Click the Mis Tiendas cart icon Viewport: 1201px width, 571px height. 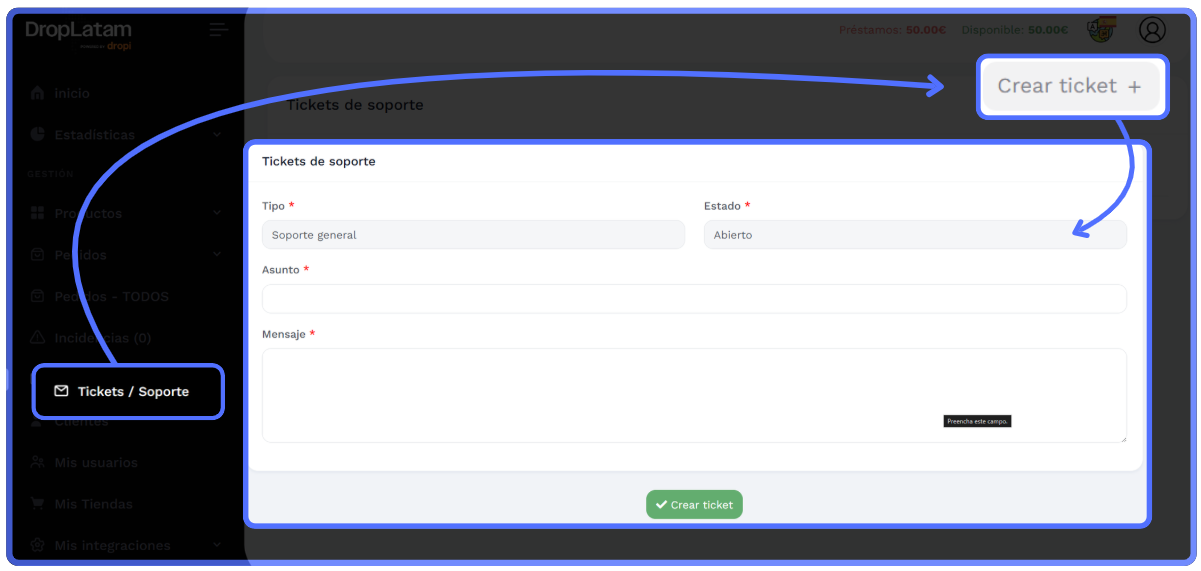click(38, 504)
